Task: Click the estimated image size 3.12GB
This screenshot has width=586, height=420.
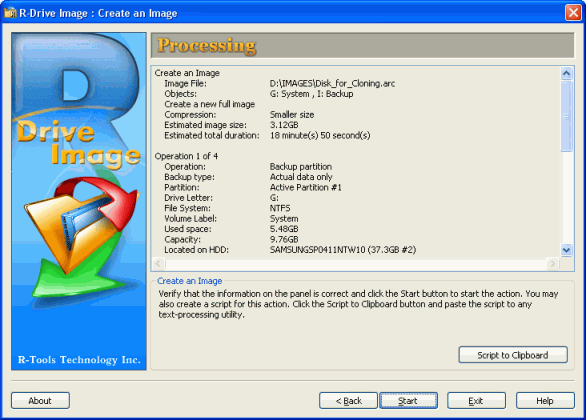Action: tap(284, 125)
